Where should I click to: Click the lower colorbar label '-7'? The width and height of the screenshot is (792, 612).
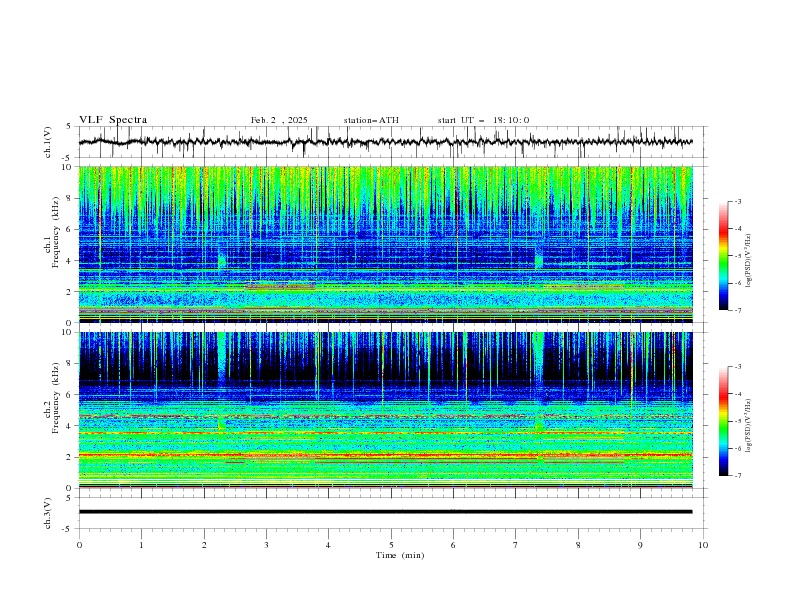click(x=737, y=476)
